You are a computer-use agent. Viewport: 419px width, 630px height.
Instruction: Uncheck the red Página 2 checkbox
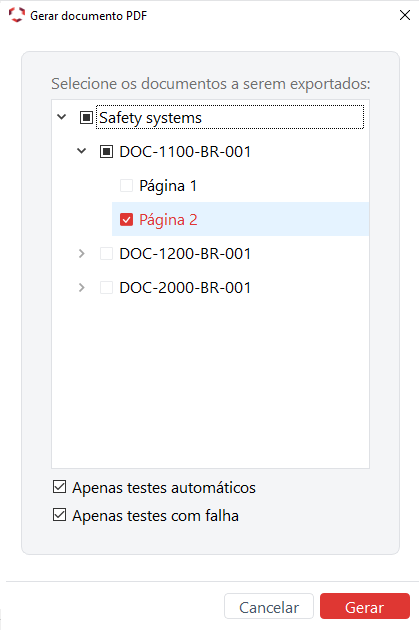tap(126, 219)
